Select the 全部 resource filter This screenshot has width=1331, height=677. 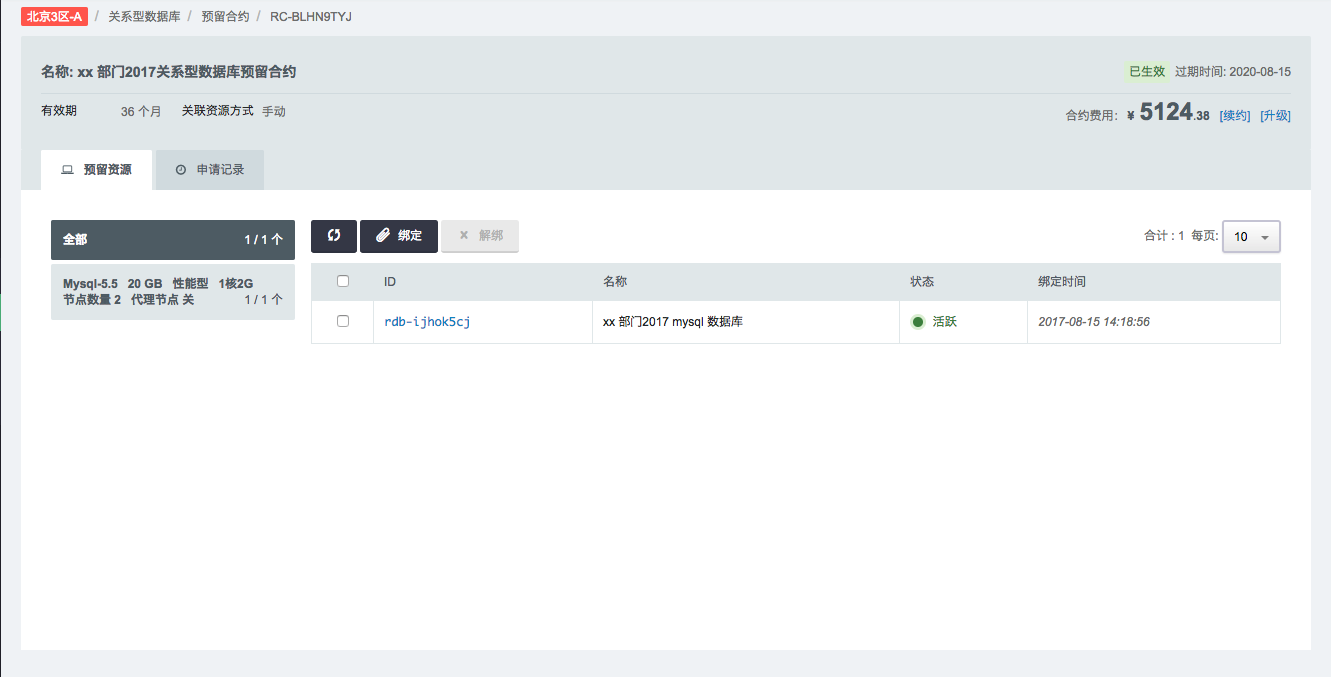(x=173, y=240)
